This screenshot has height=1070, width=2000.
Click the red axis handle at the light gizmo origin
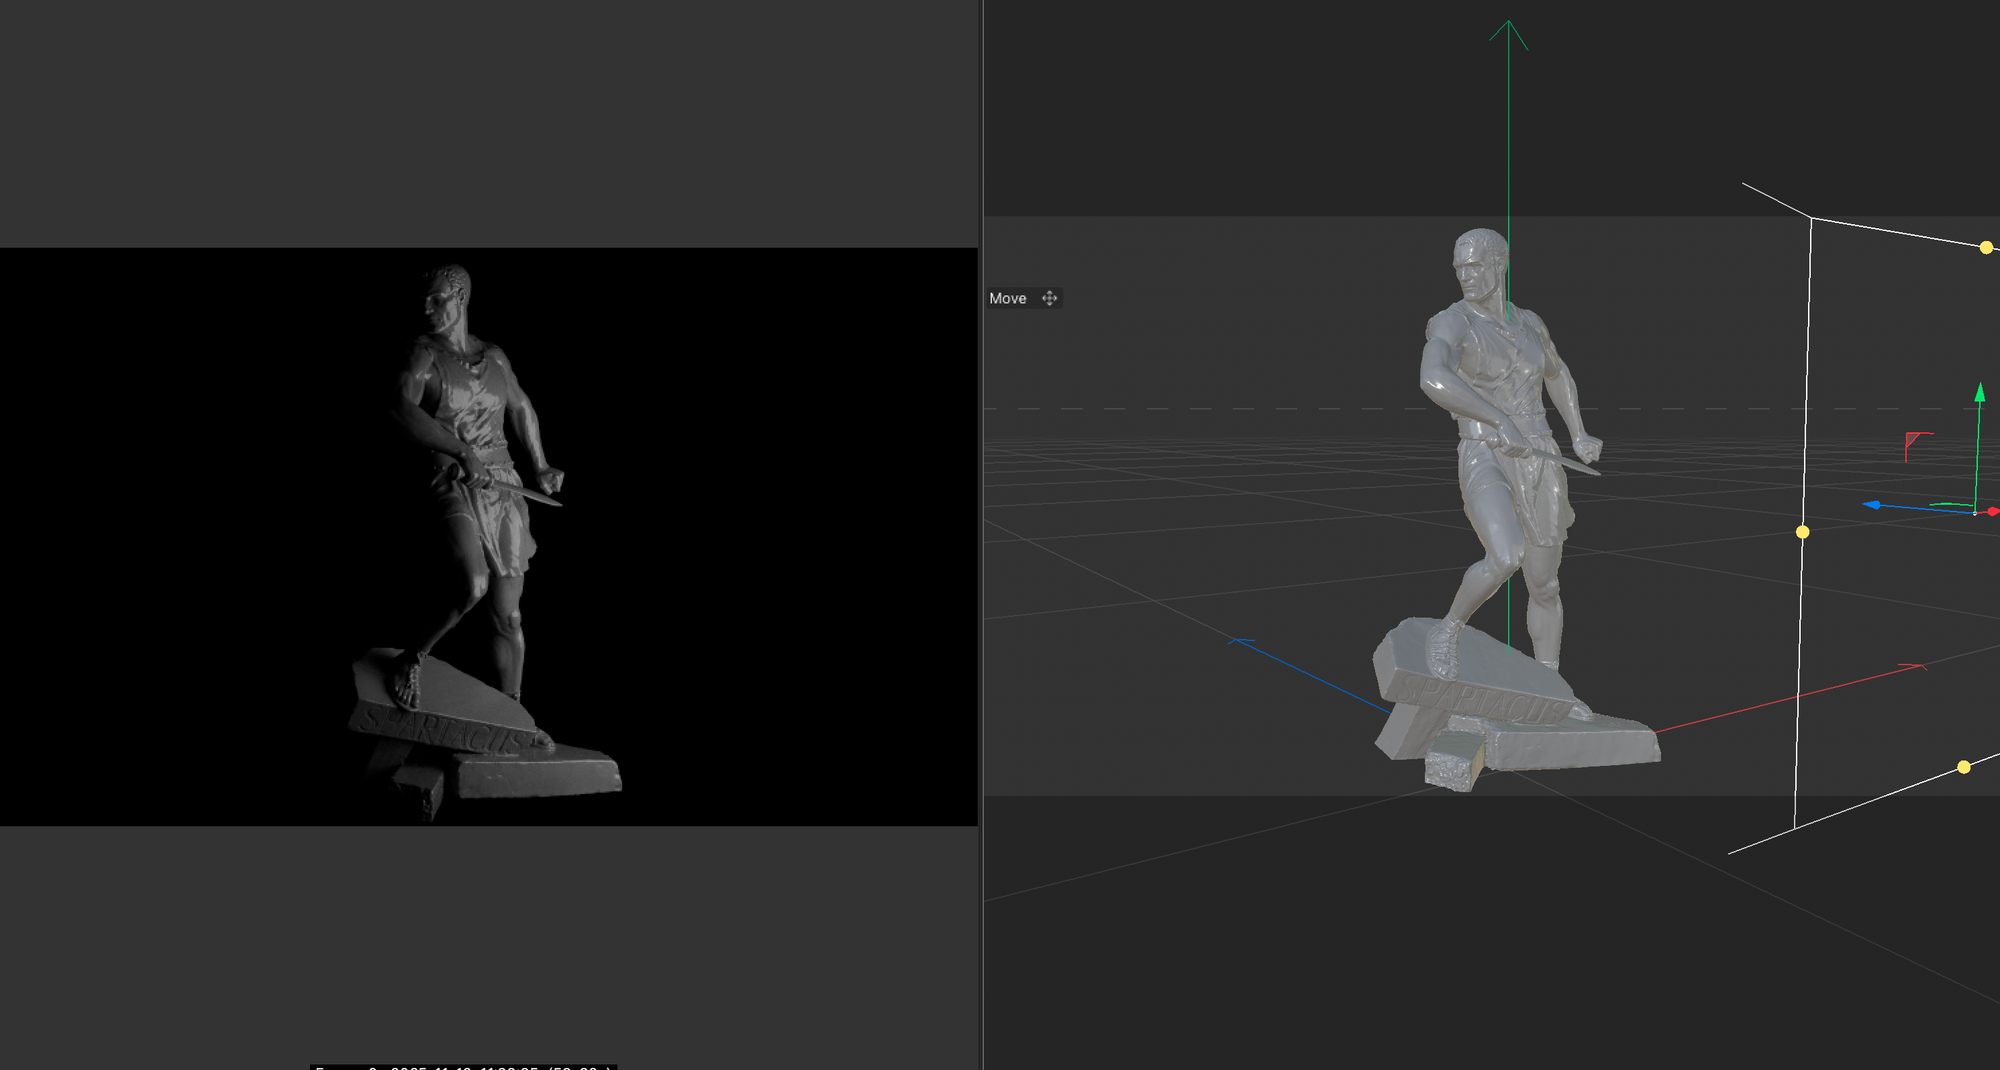(x=1991, y=511)
